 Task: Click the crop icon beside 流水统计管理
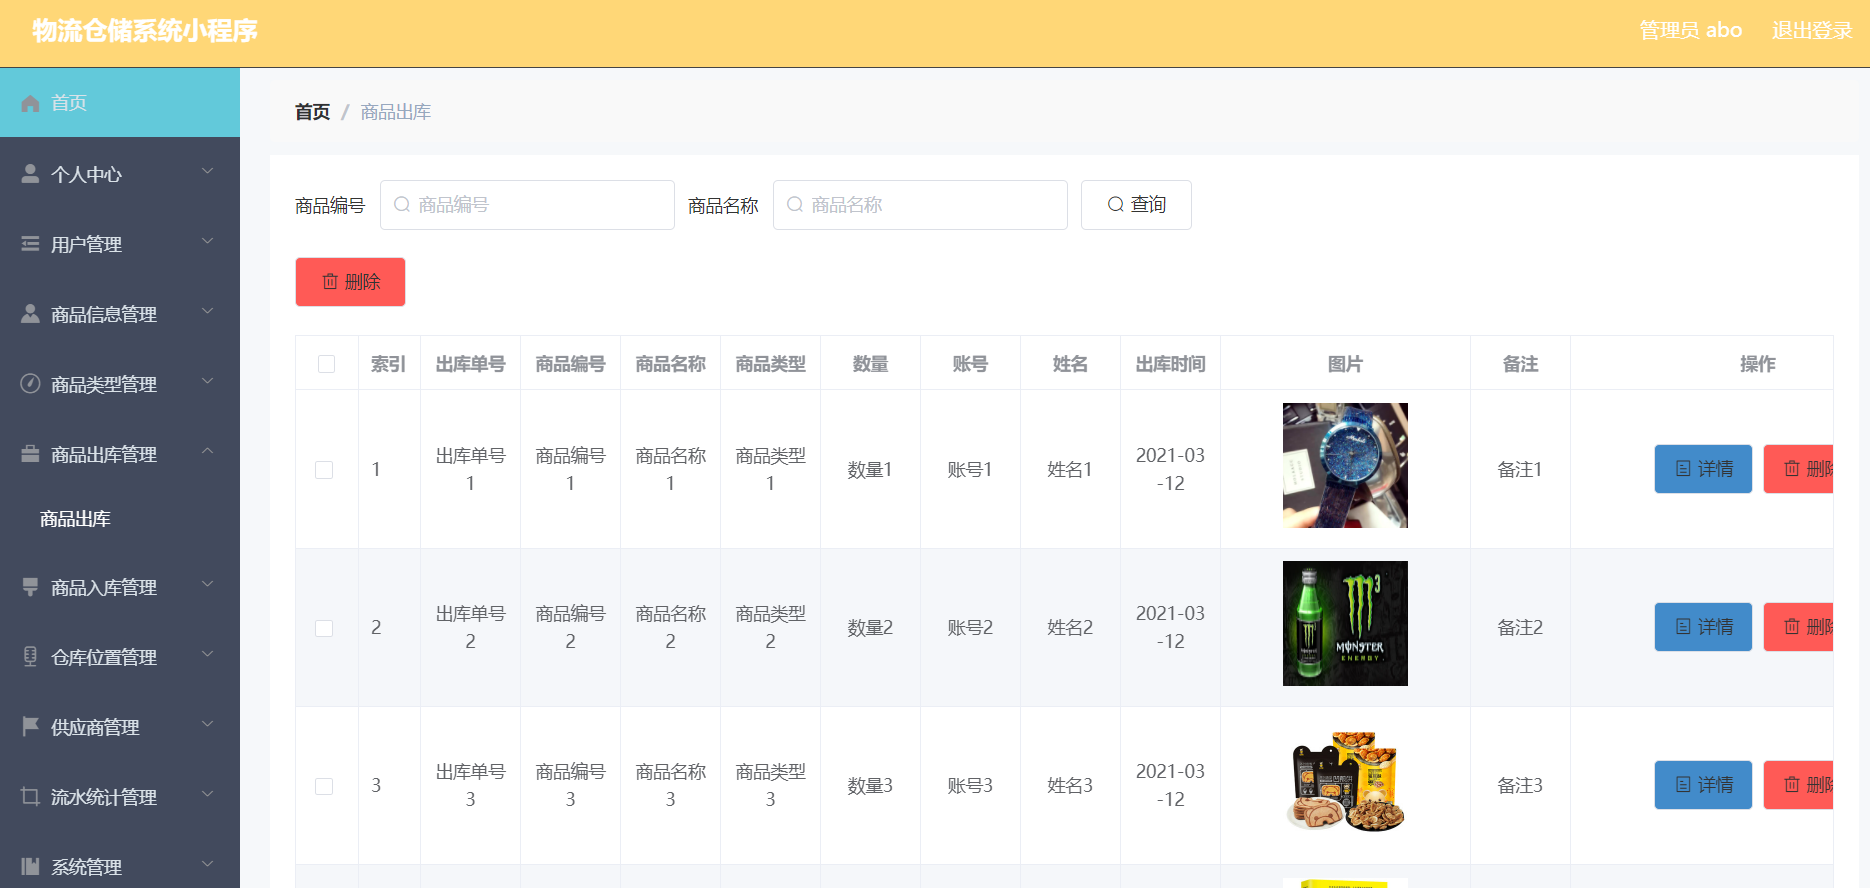point(30,797)
